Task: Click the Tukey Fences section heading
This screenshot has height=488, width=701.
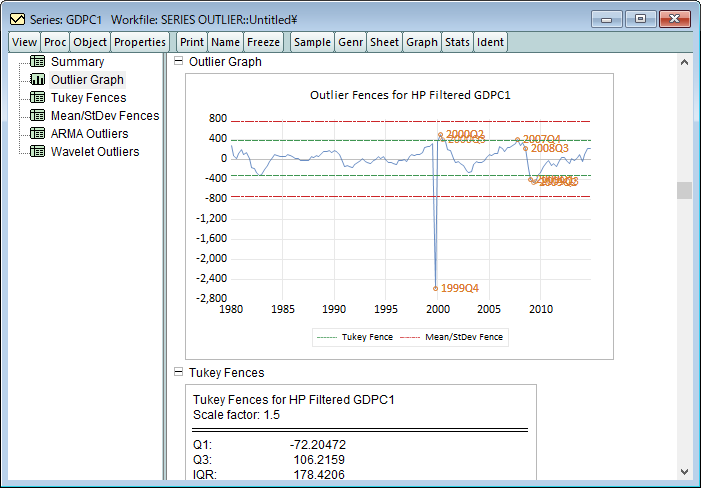Action: pyautogui.click(x=227, y=373)
